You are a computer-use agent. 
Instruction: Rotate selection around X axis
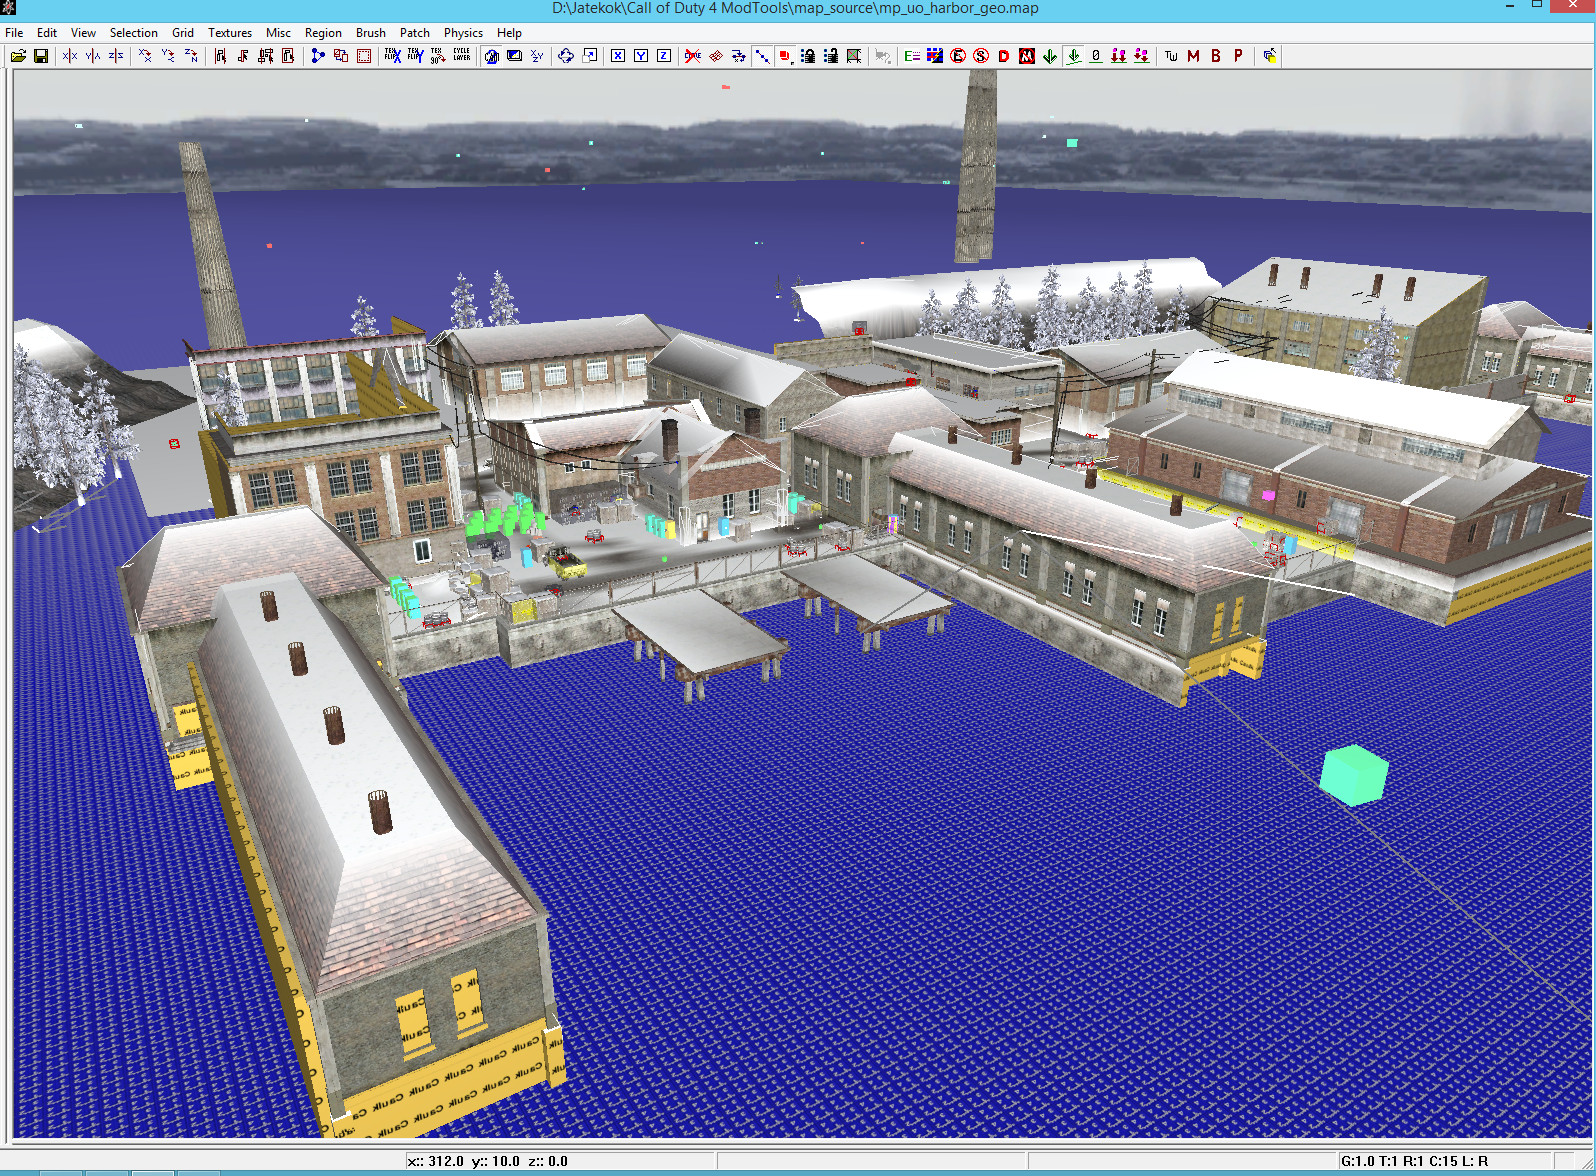pos(145,56)
